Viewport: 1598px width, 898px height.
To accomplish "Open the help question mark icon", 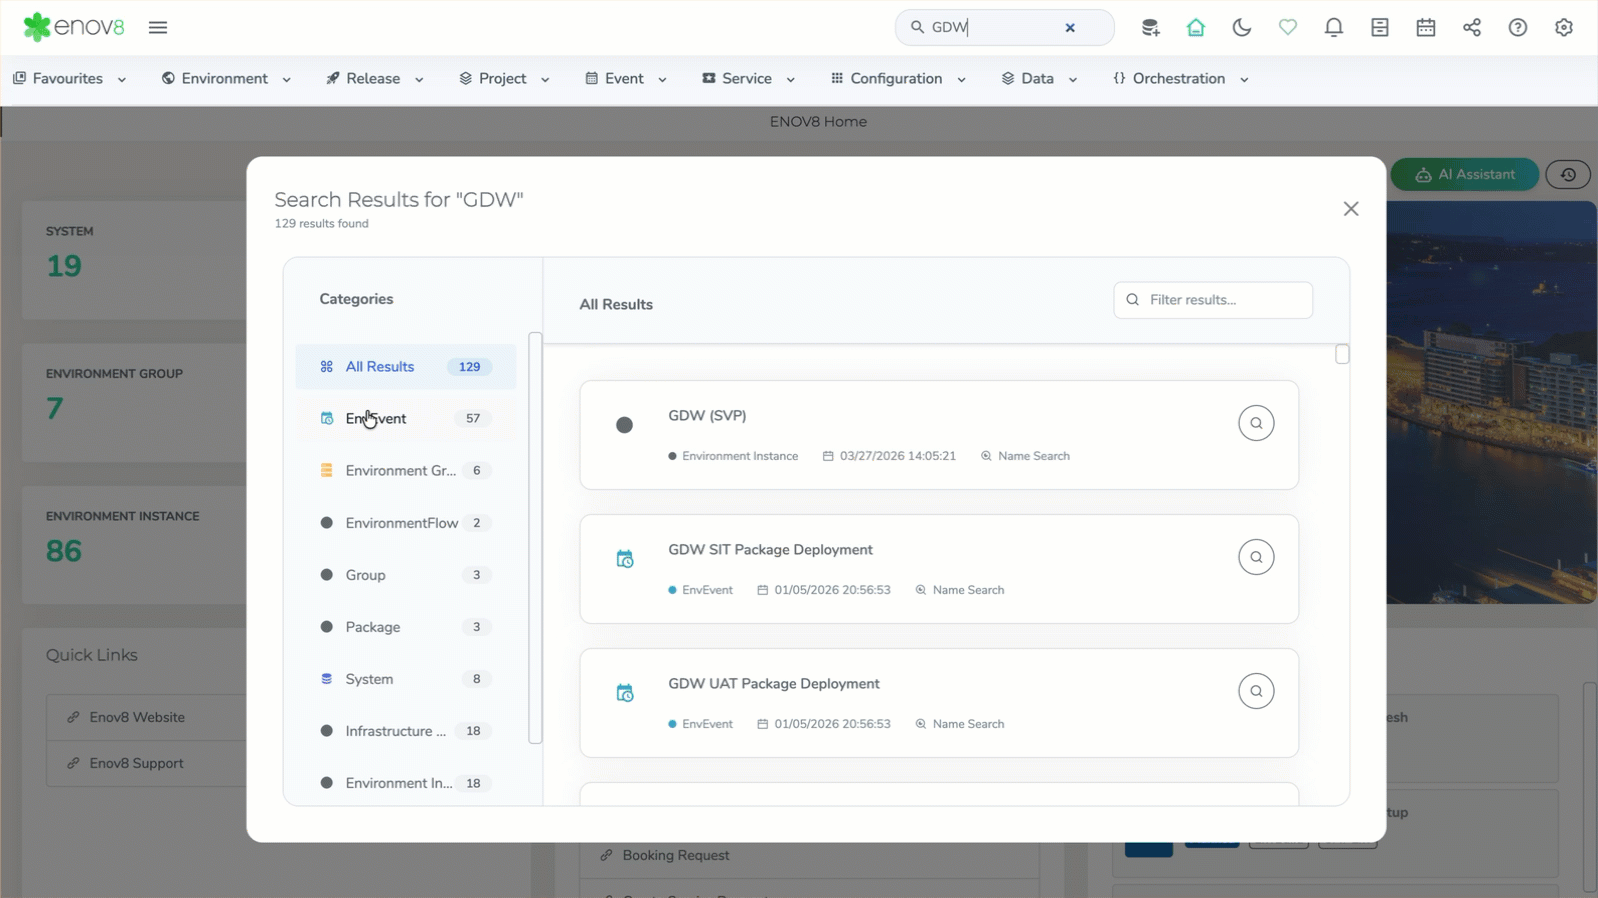I will click(1517, 27).
